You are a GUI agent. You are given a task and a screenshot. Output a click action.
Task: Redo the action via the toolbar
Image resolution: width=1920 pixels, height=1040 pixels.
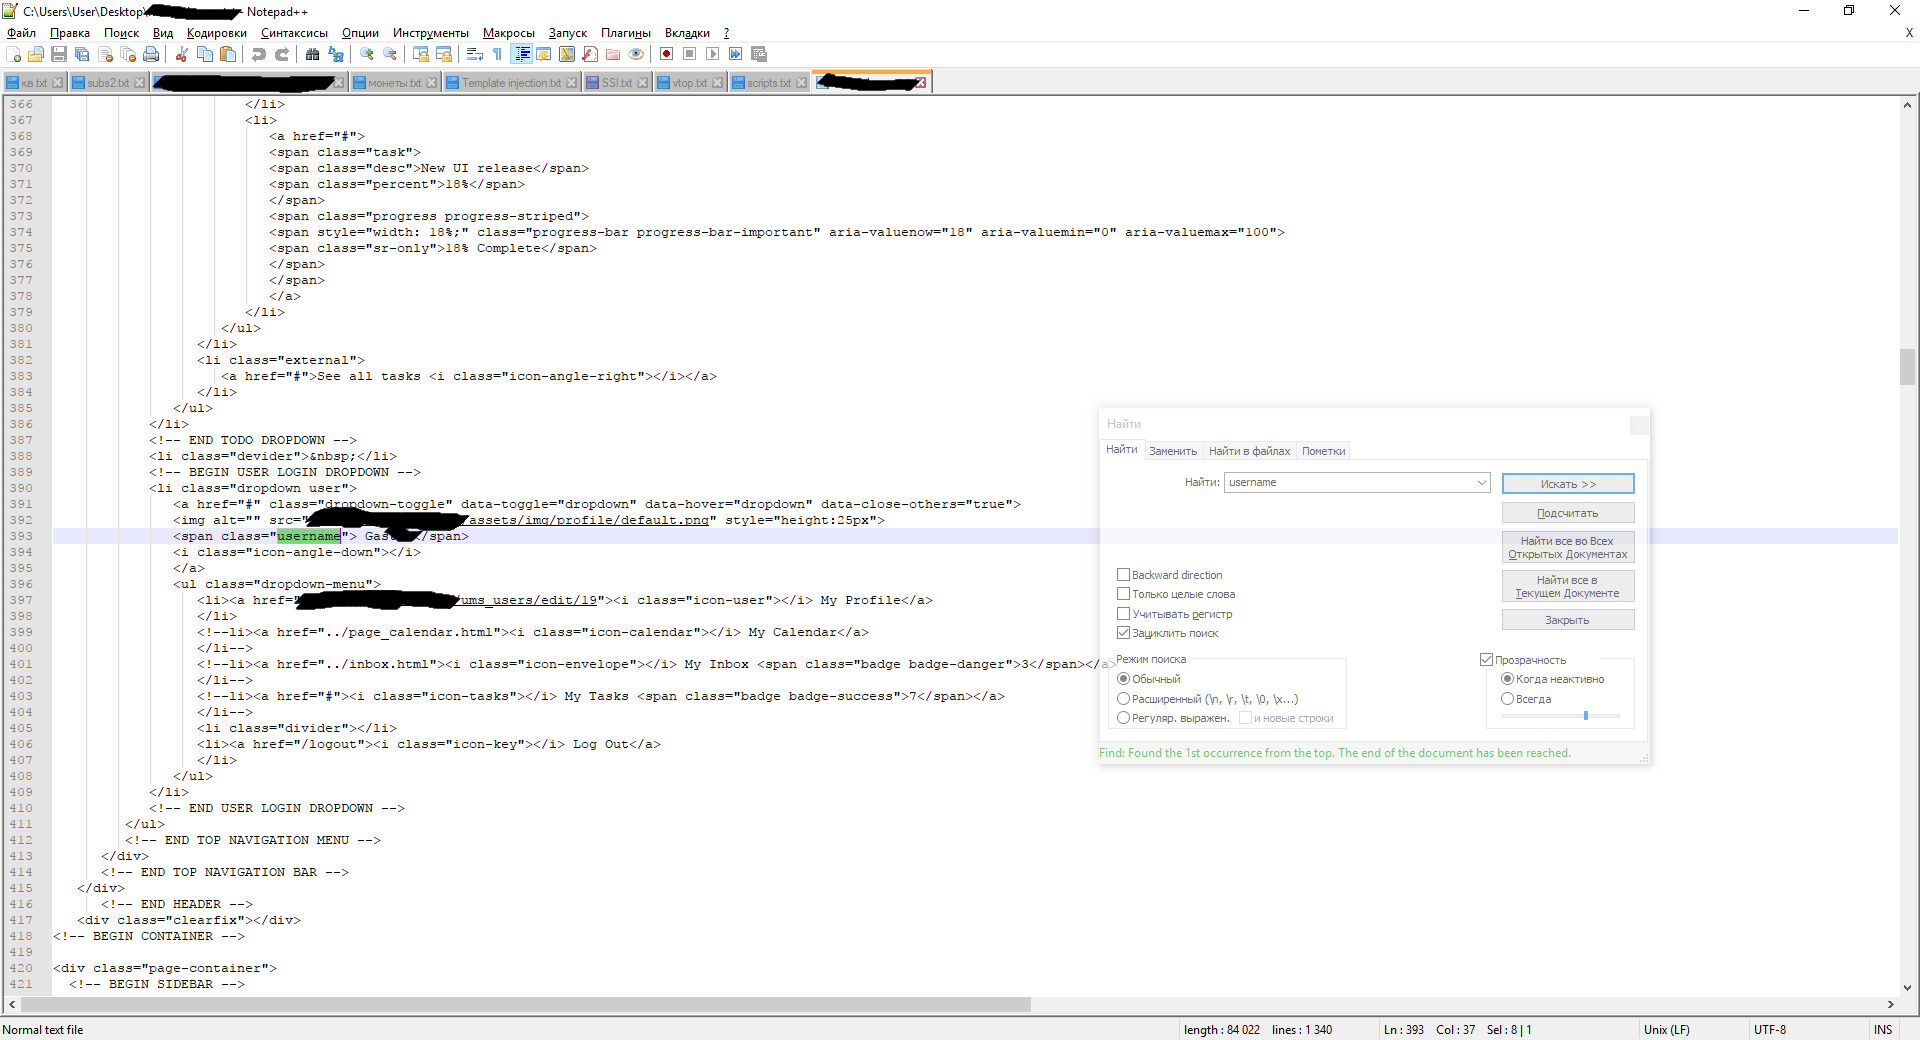(x=282, y=54)
